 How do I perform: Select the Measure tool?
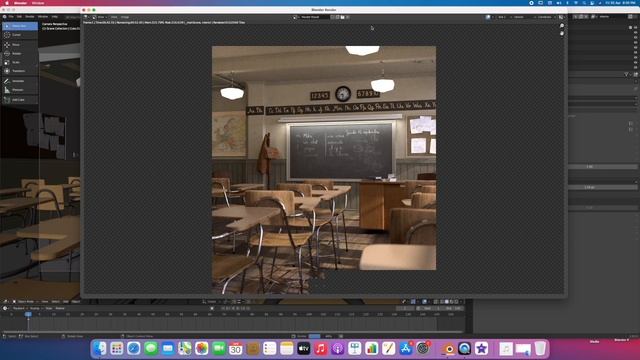click(20, 90)
